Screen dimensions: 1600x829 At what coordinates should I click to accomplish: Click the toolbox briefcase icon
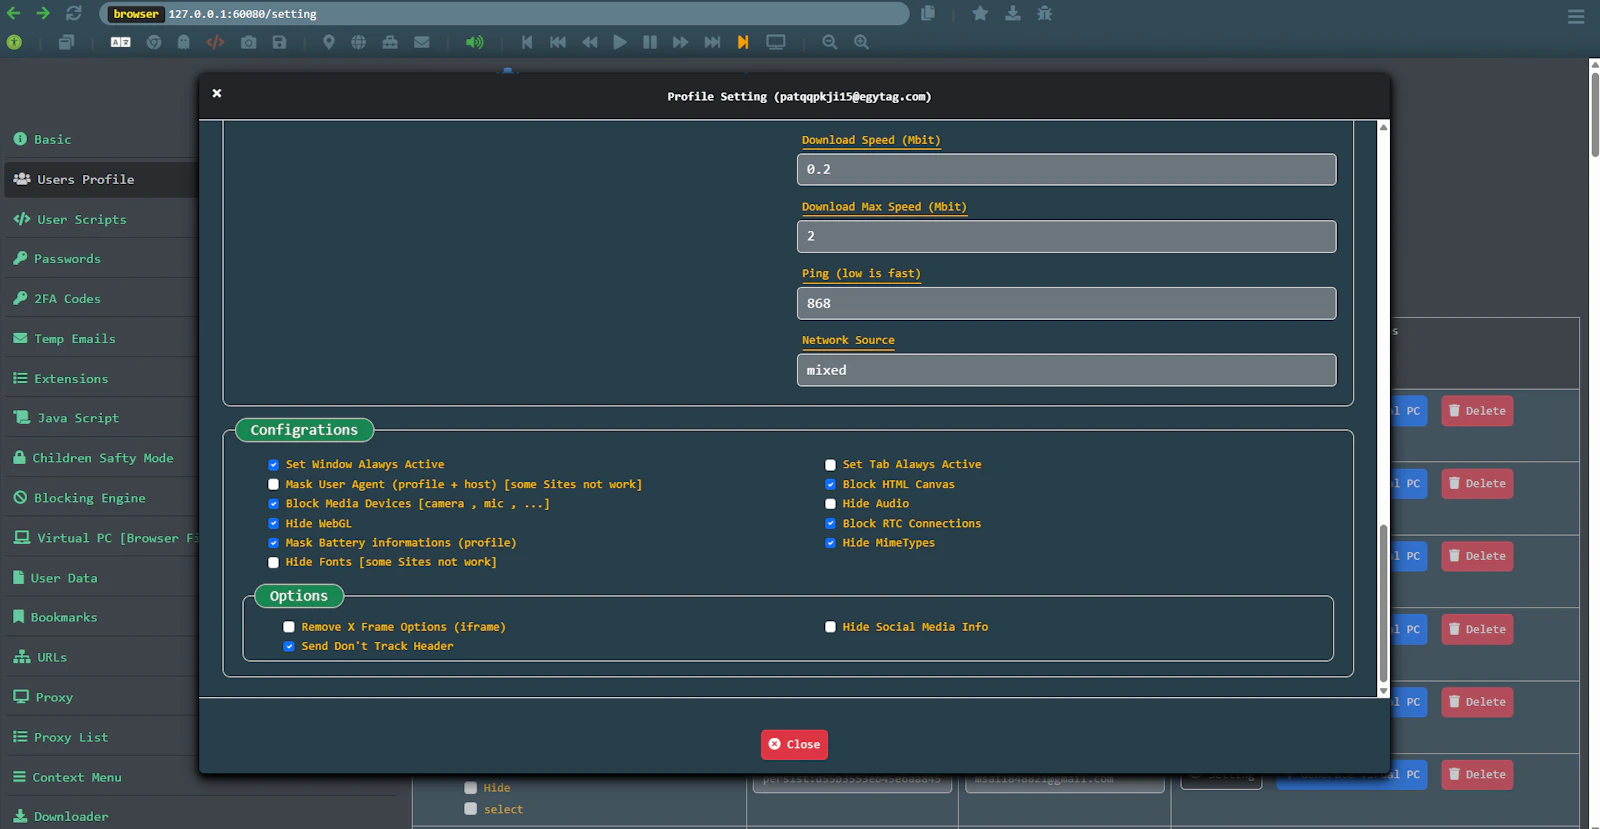[390, 42]
